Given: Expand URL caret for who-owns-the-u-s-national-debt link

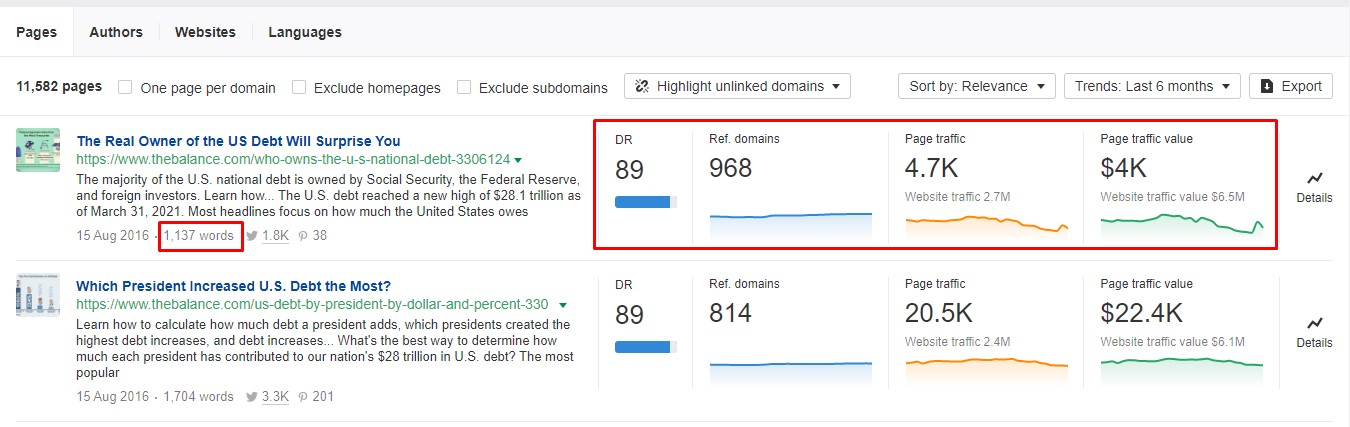Looking at the screenshot, I should 518,160.
